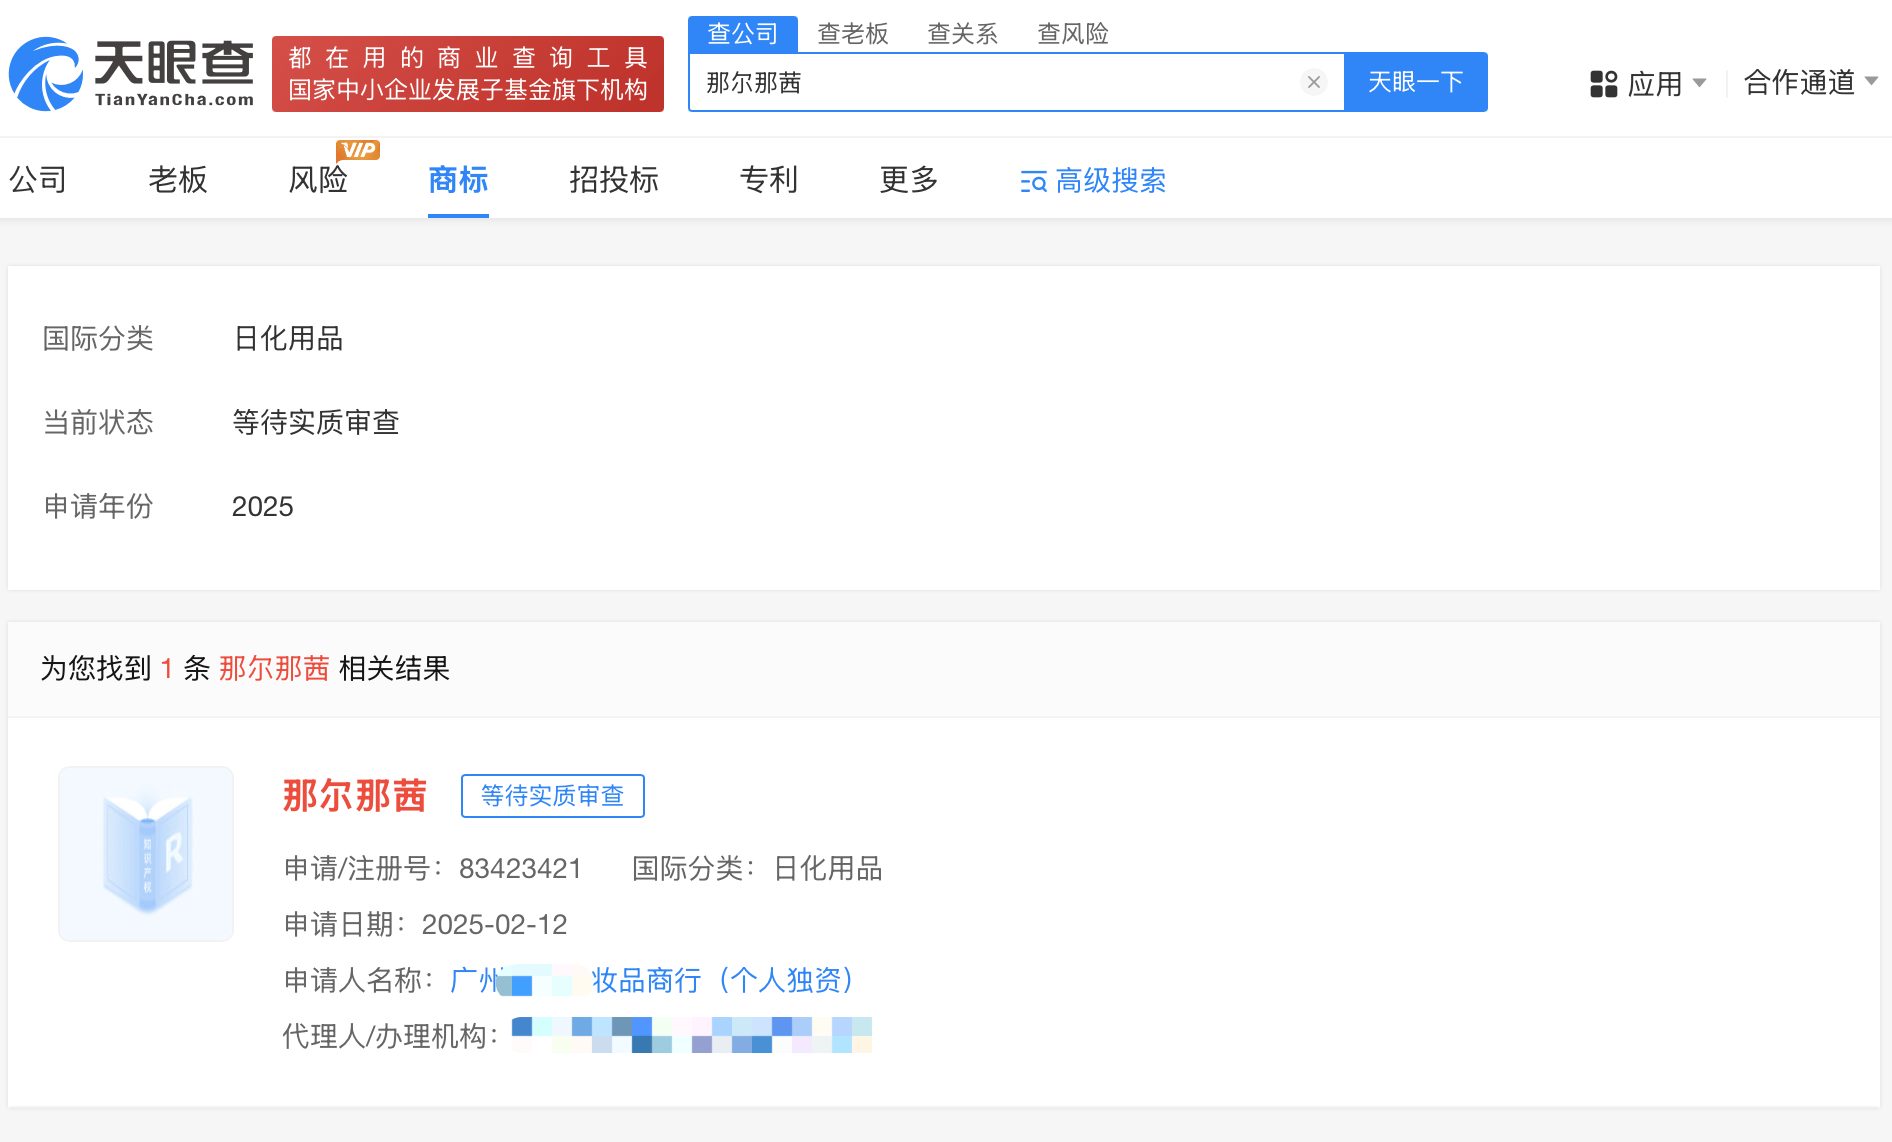The height and width of the screenshot is (1142, 1892).
Task: Open the 招投标 results tab
Action: coord(613,180)
